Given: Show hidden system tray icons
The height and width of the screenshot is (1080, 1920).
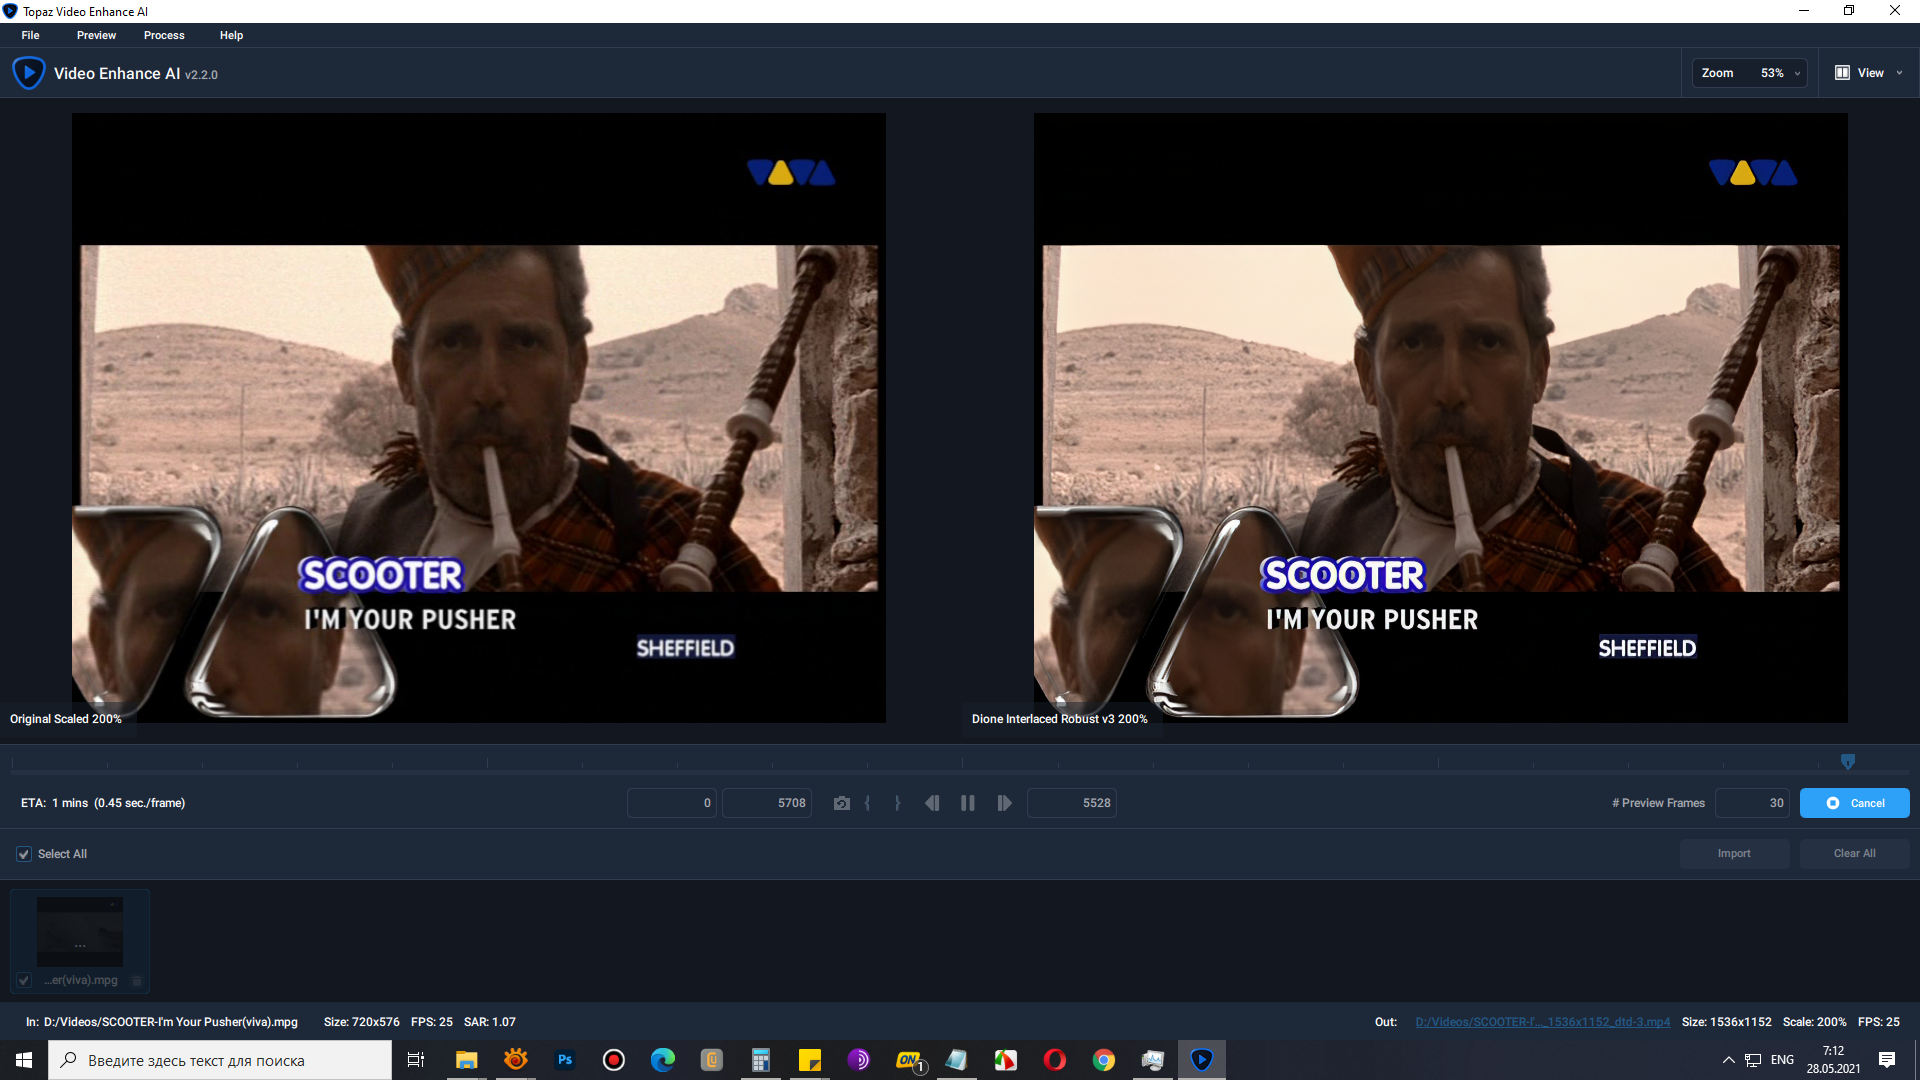Looking at the screenshot, I should (x=1728, y=1060).
